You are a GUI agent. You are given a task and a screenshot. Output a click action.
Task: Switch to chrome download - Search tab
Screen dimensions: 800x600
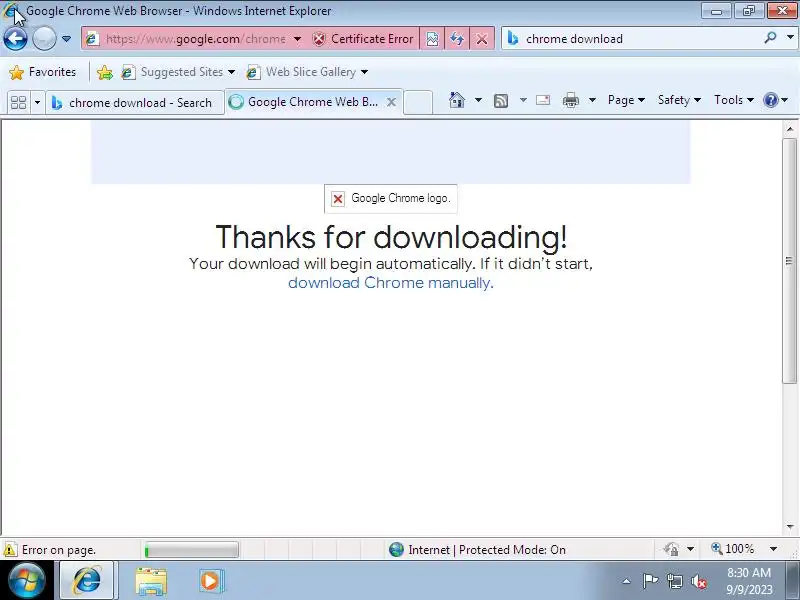[135, 103]
